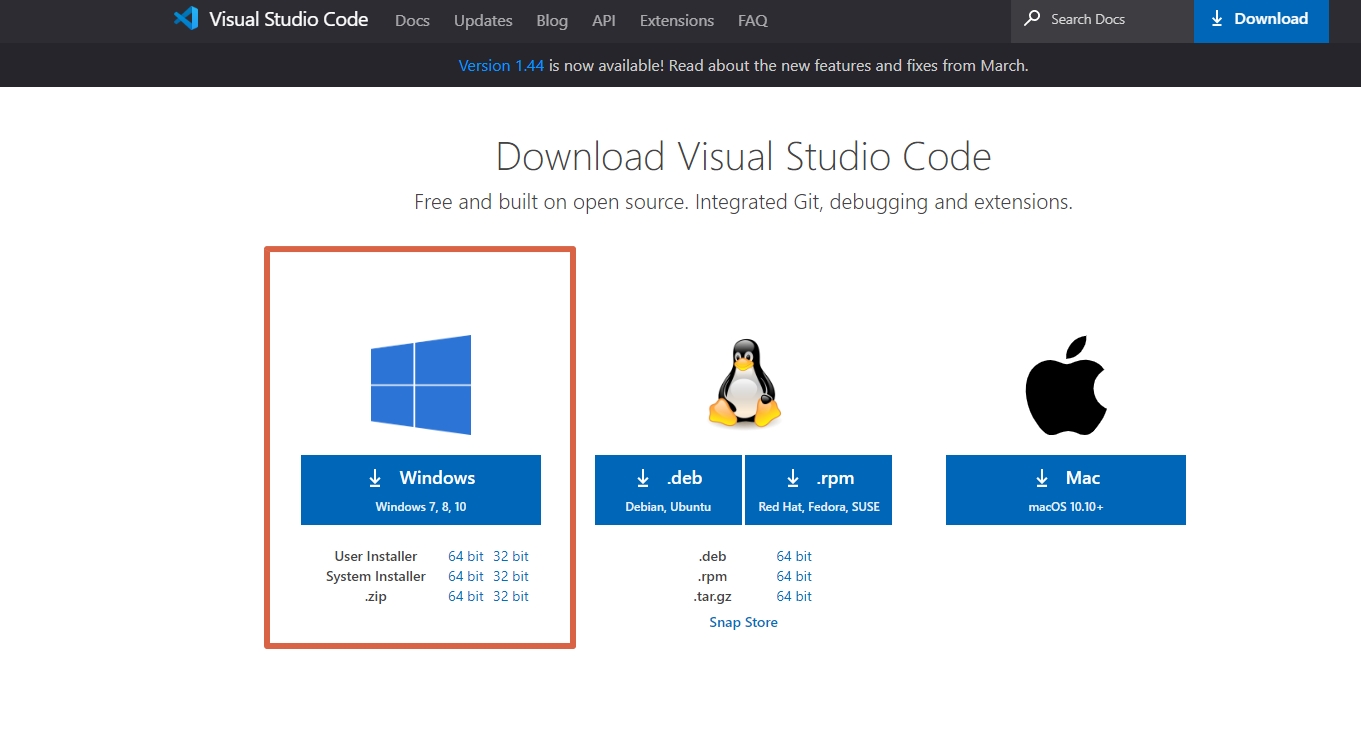Select User Installer 32 bit link
The height and width of the screenshot is (745, 1361).
[511, 556]
